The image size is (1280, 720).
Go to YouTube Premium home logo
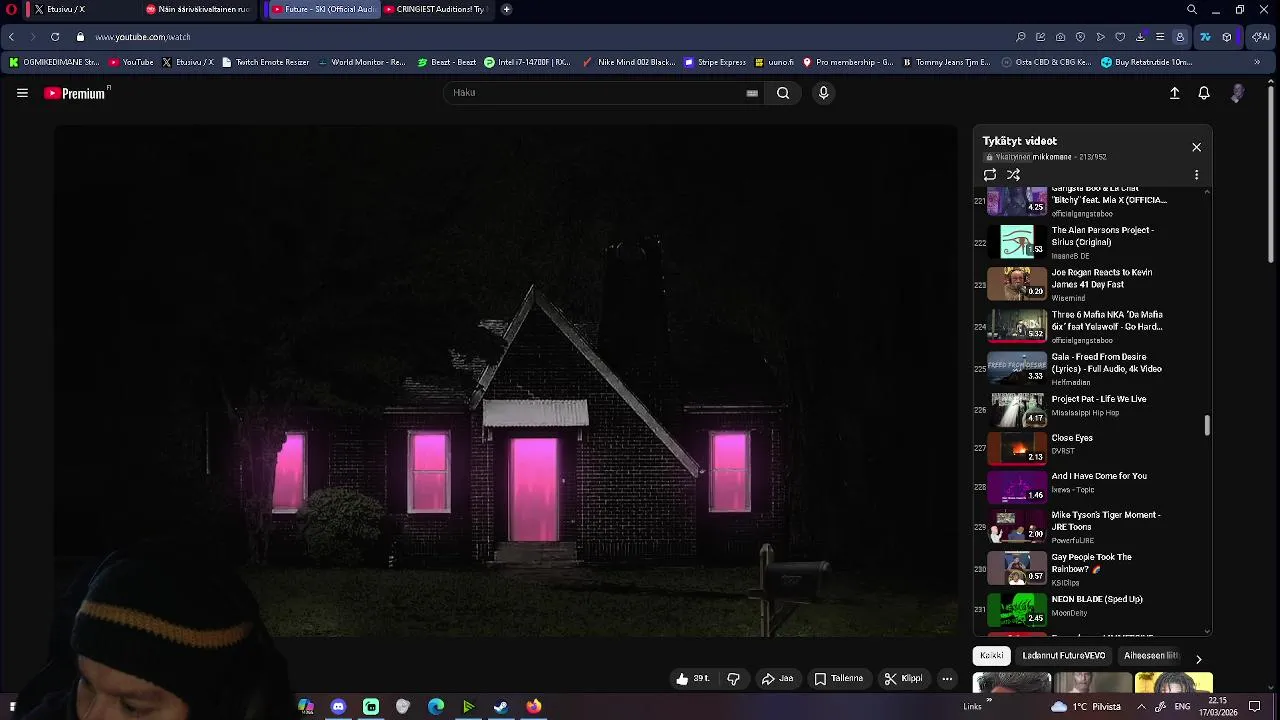click(x=76, y=93)
